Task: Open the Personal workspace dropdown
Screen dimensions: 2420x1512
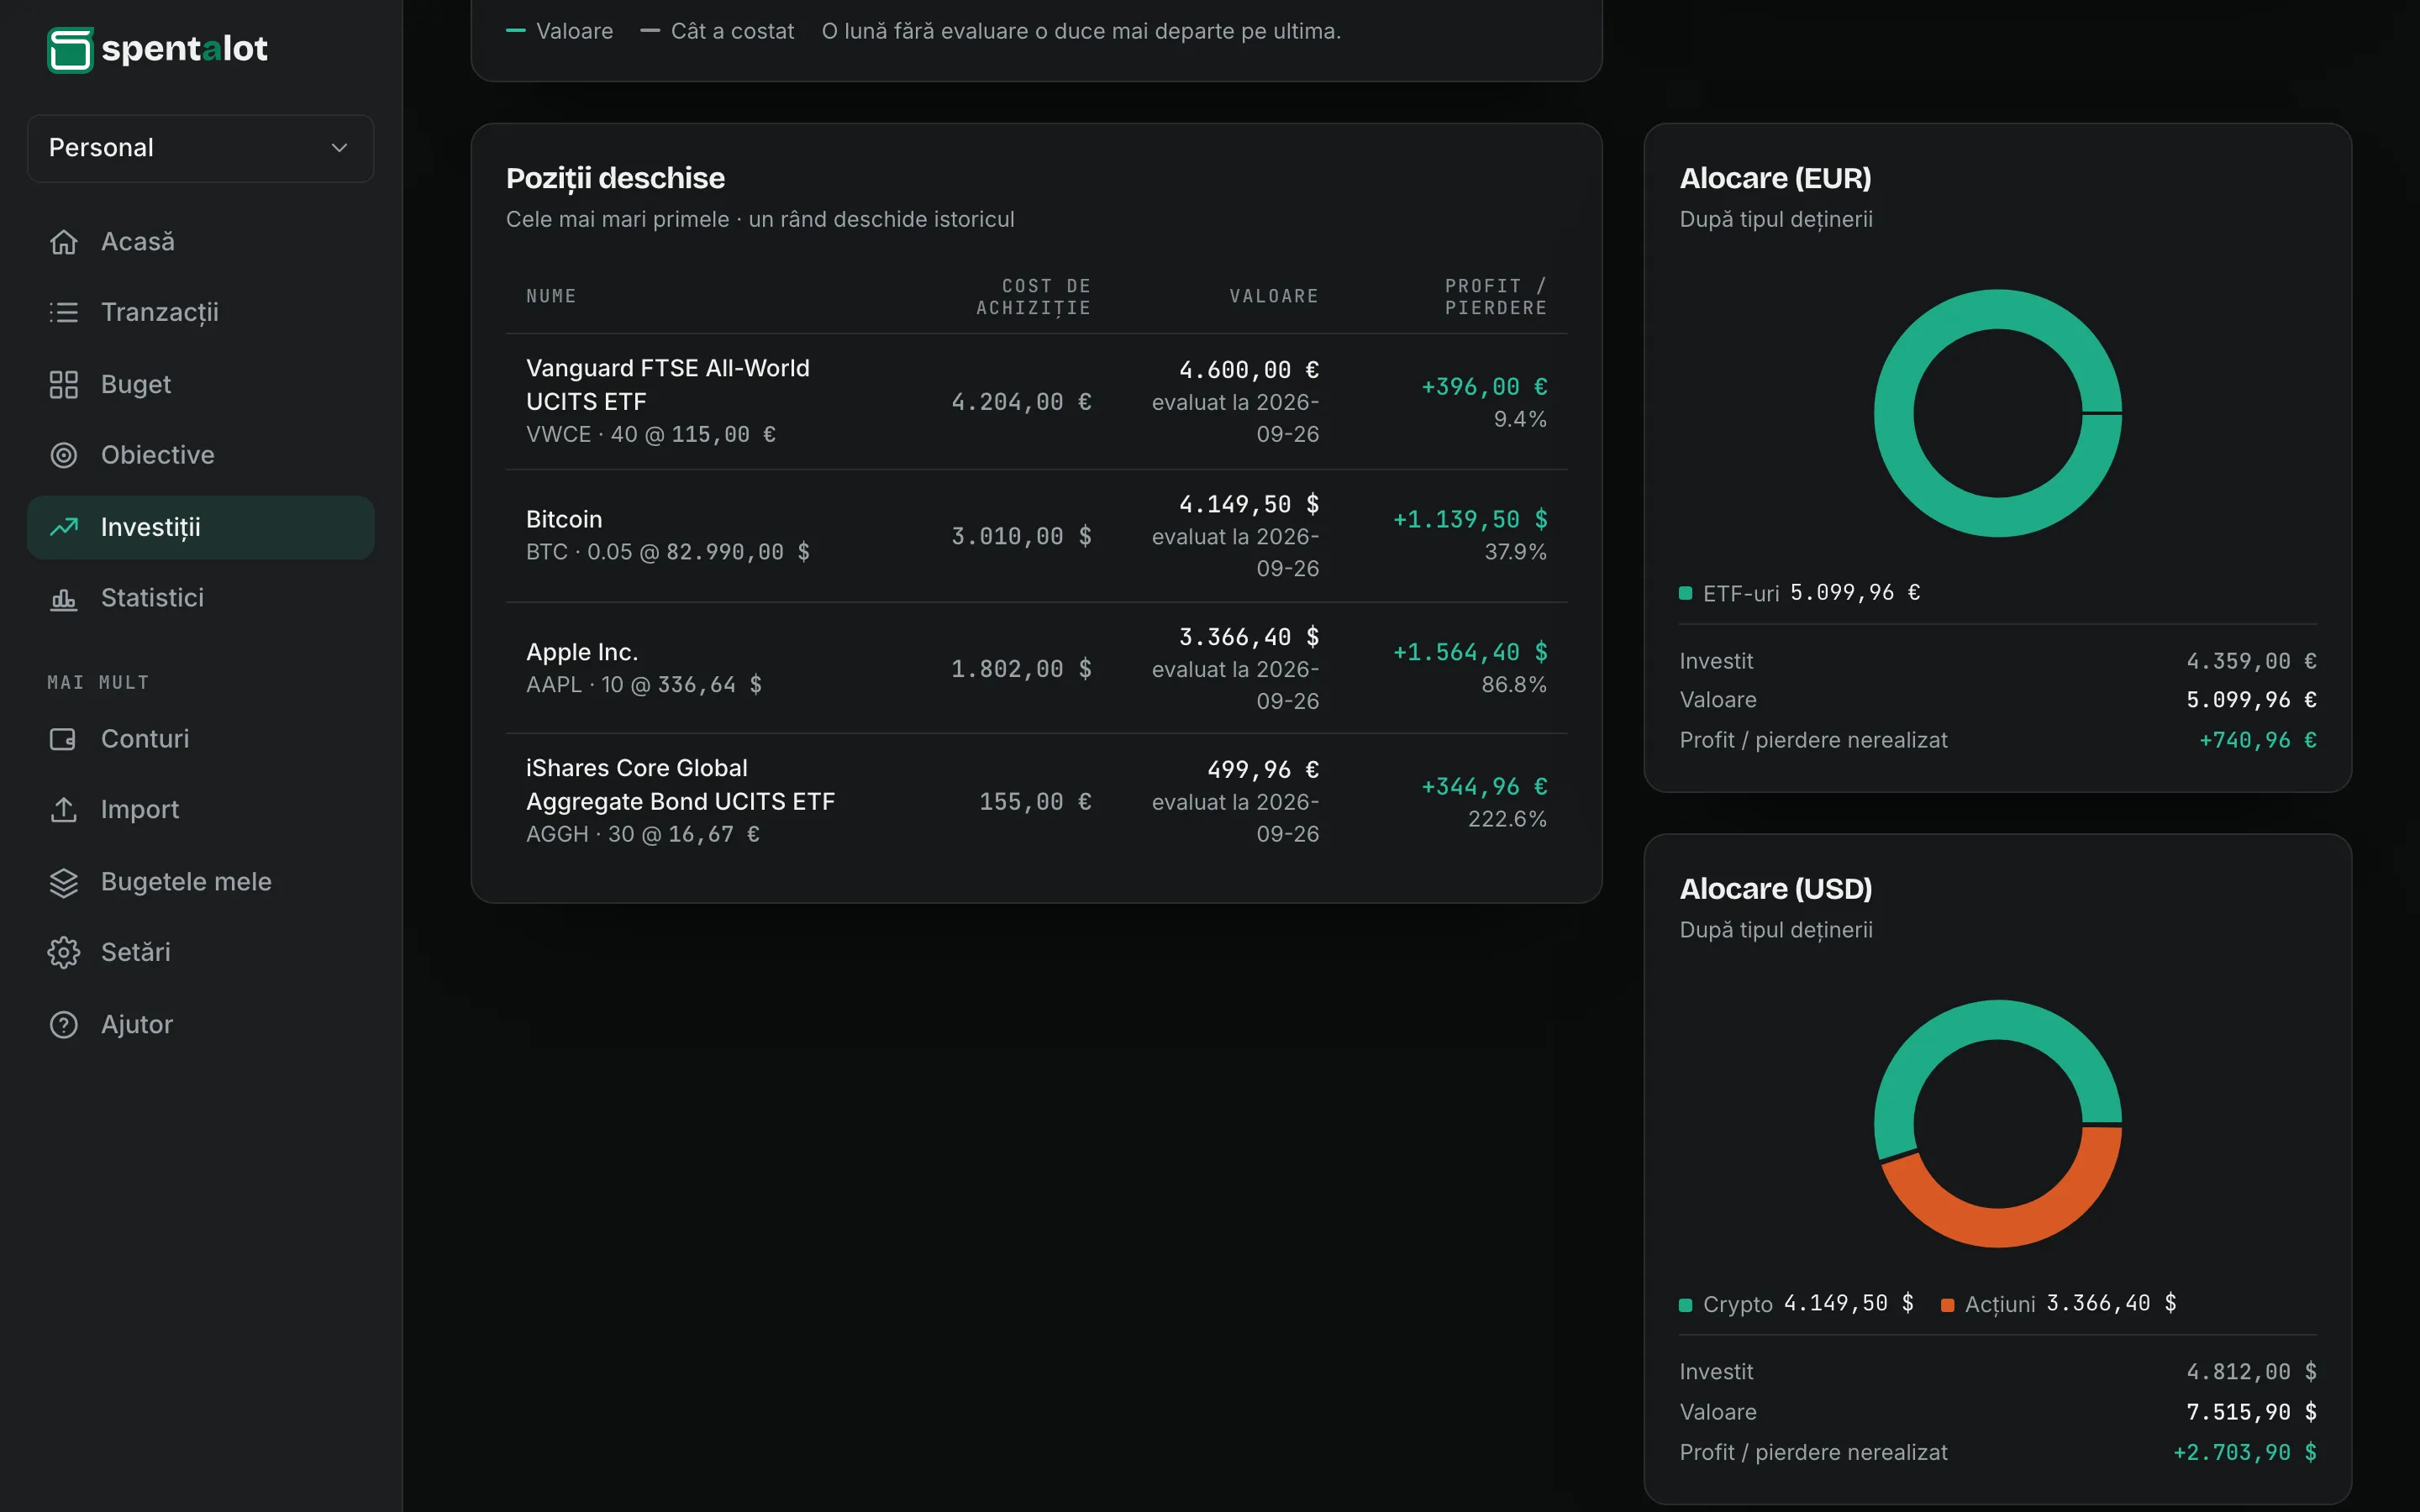Action: click(x=201, y=148)
